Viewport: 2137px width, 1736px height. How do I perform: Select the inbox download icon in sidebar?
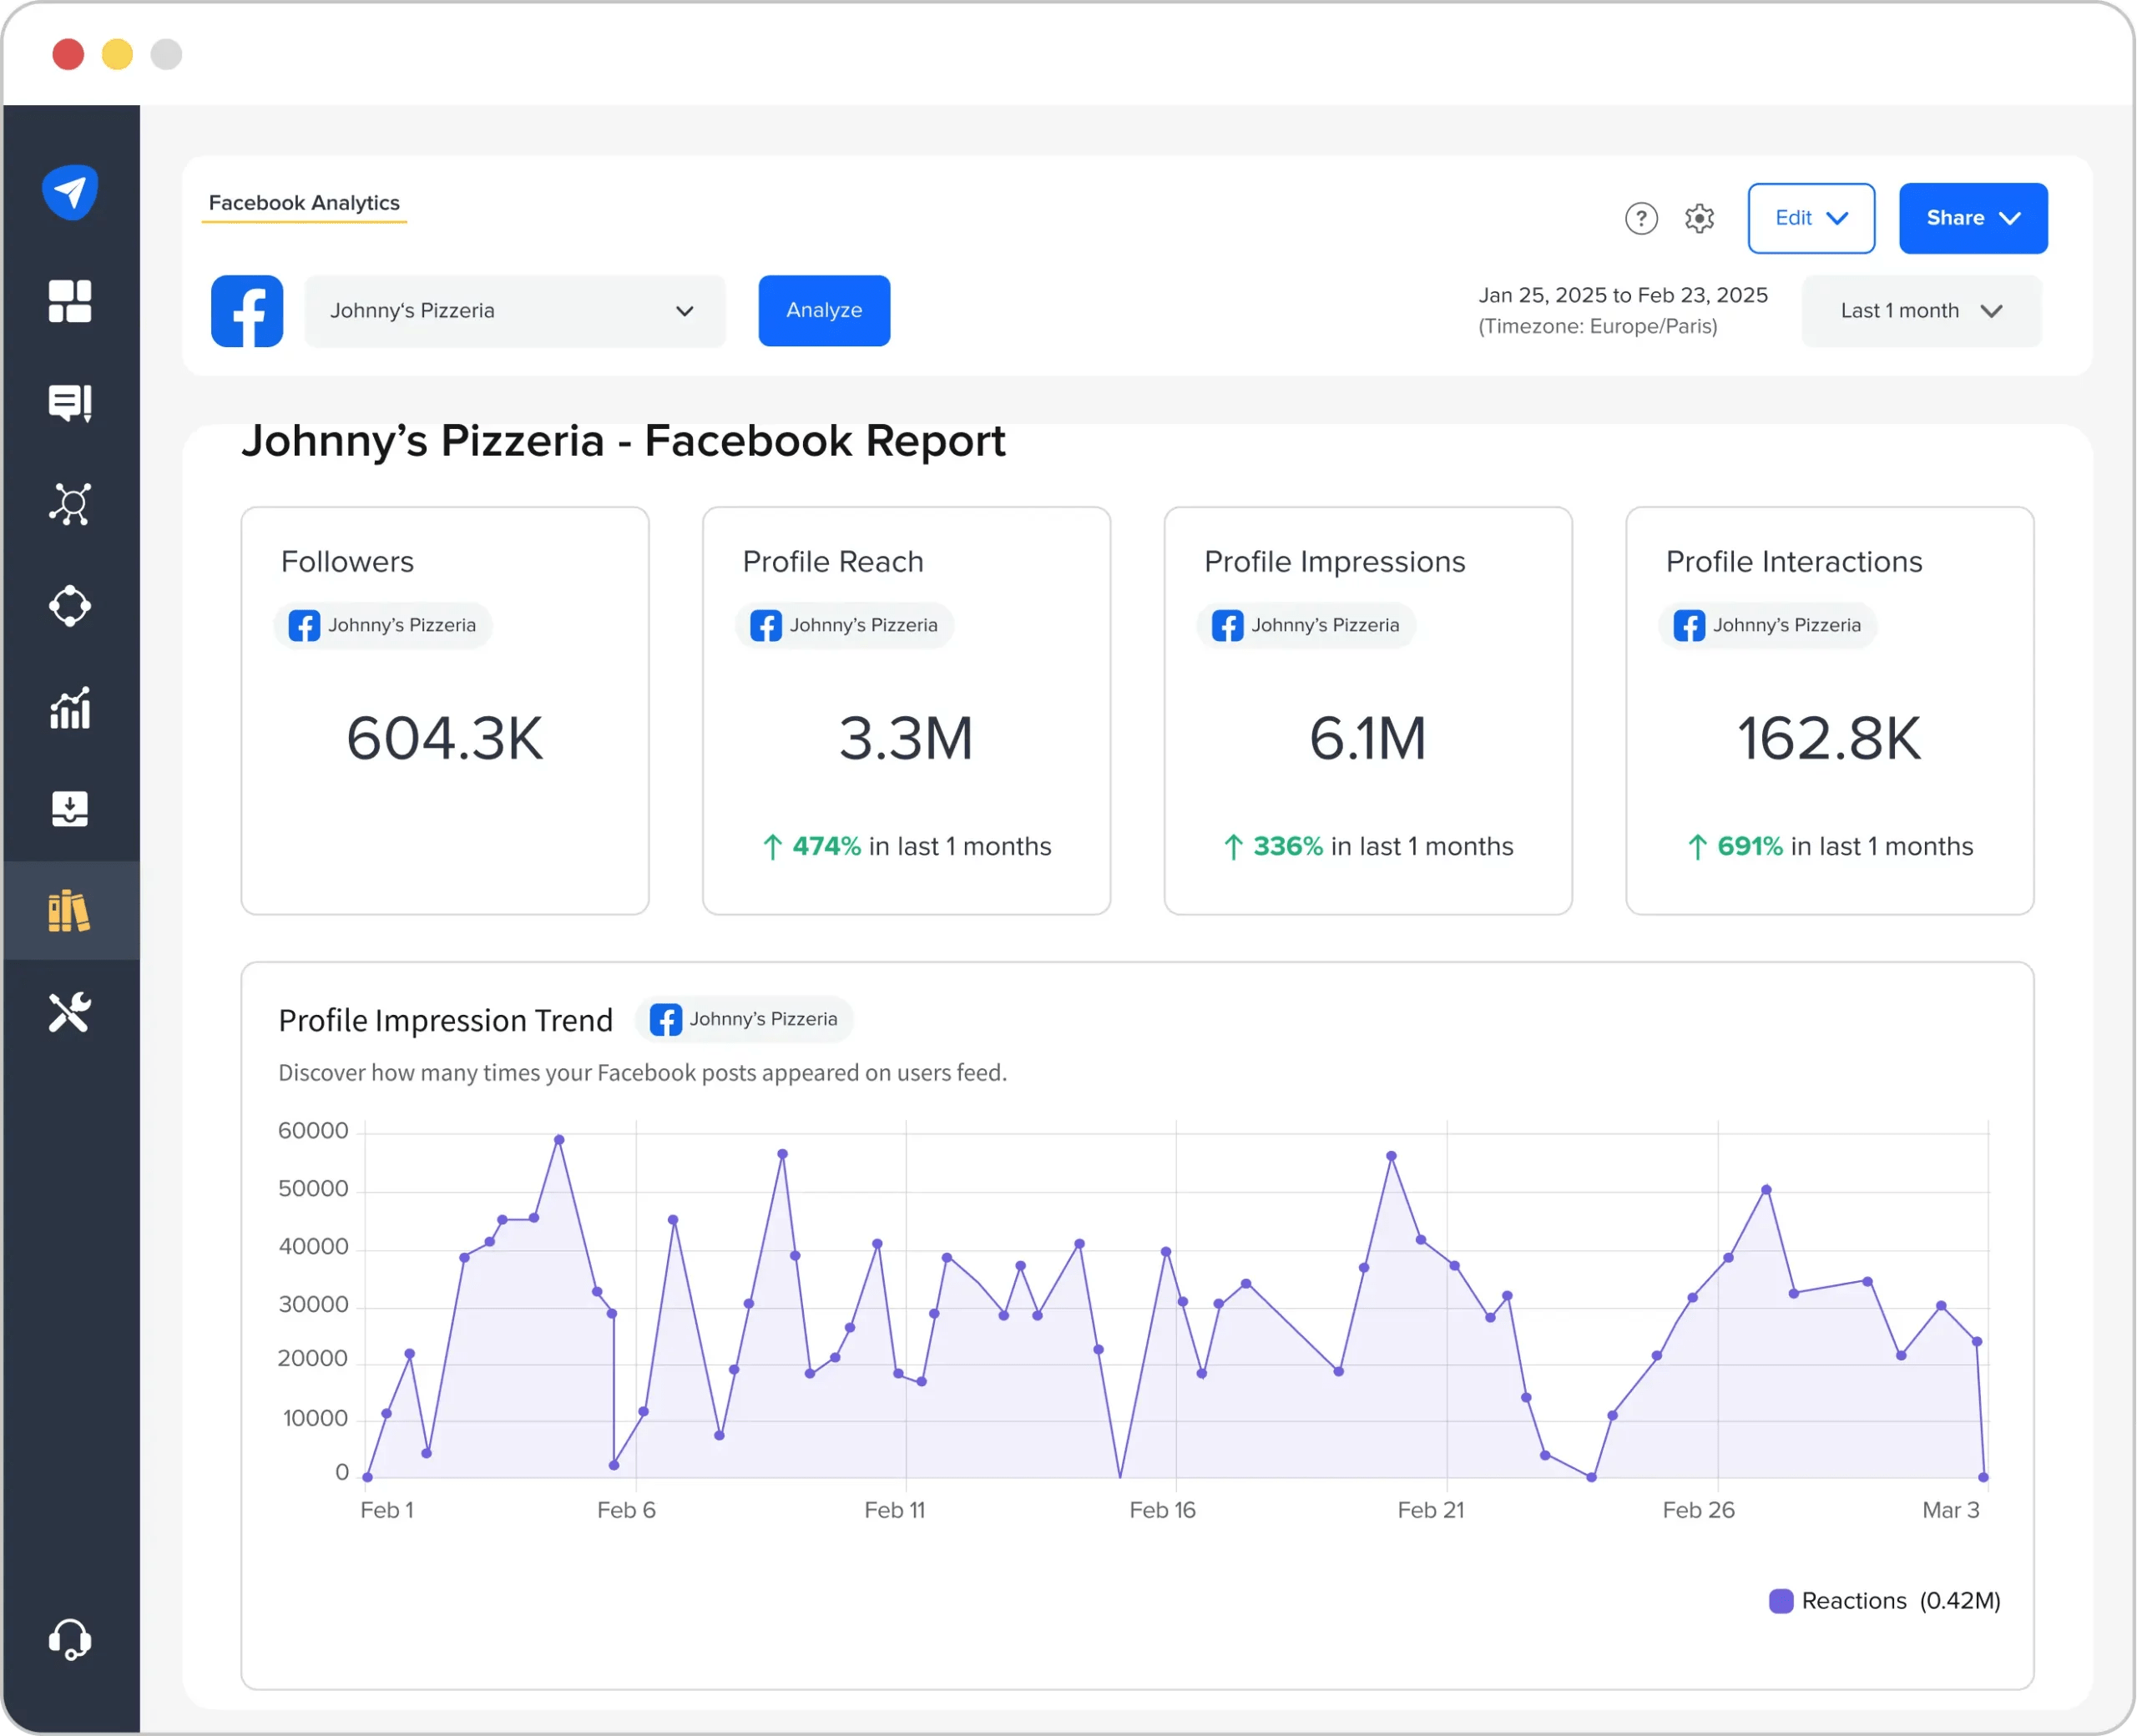point(70,809)
